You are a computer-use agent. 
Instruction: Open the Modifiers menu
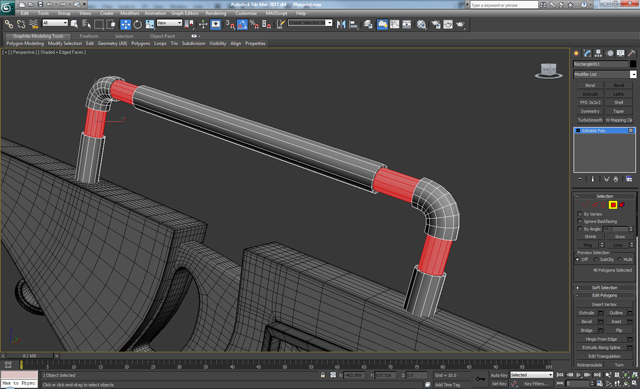point(129,13)
